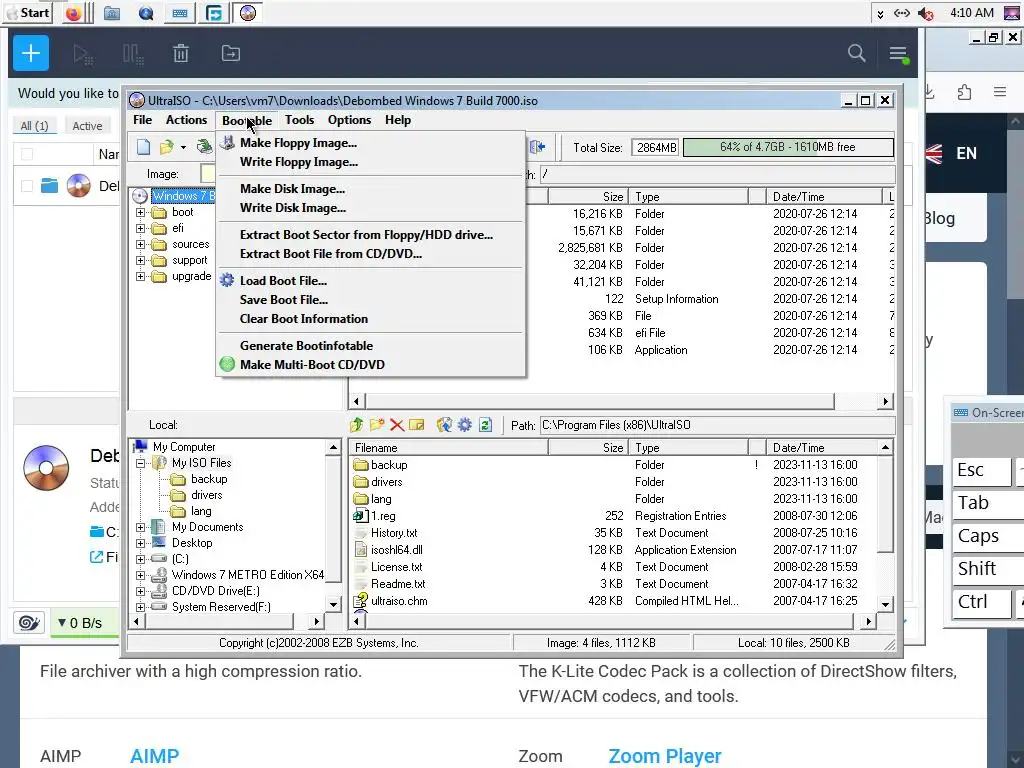1024x768 pixels.
Task: Open the File menu in UltraISO
Action: click(x=142, y=120)
